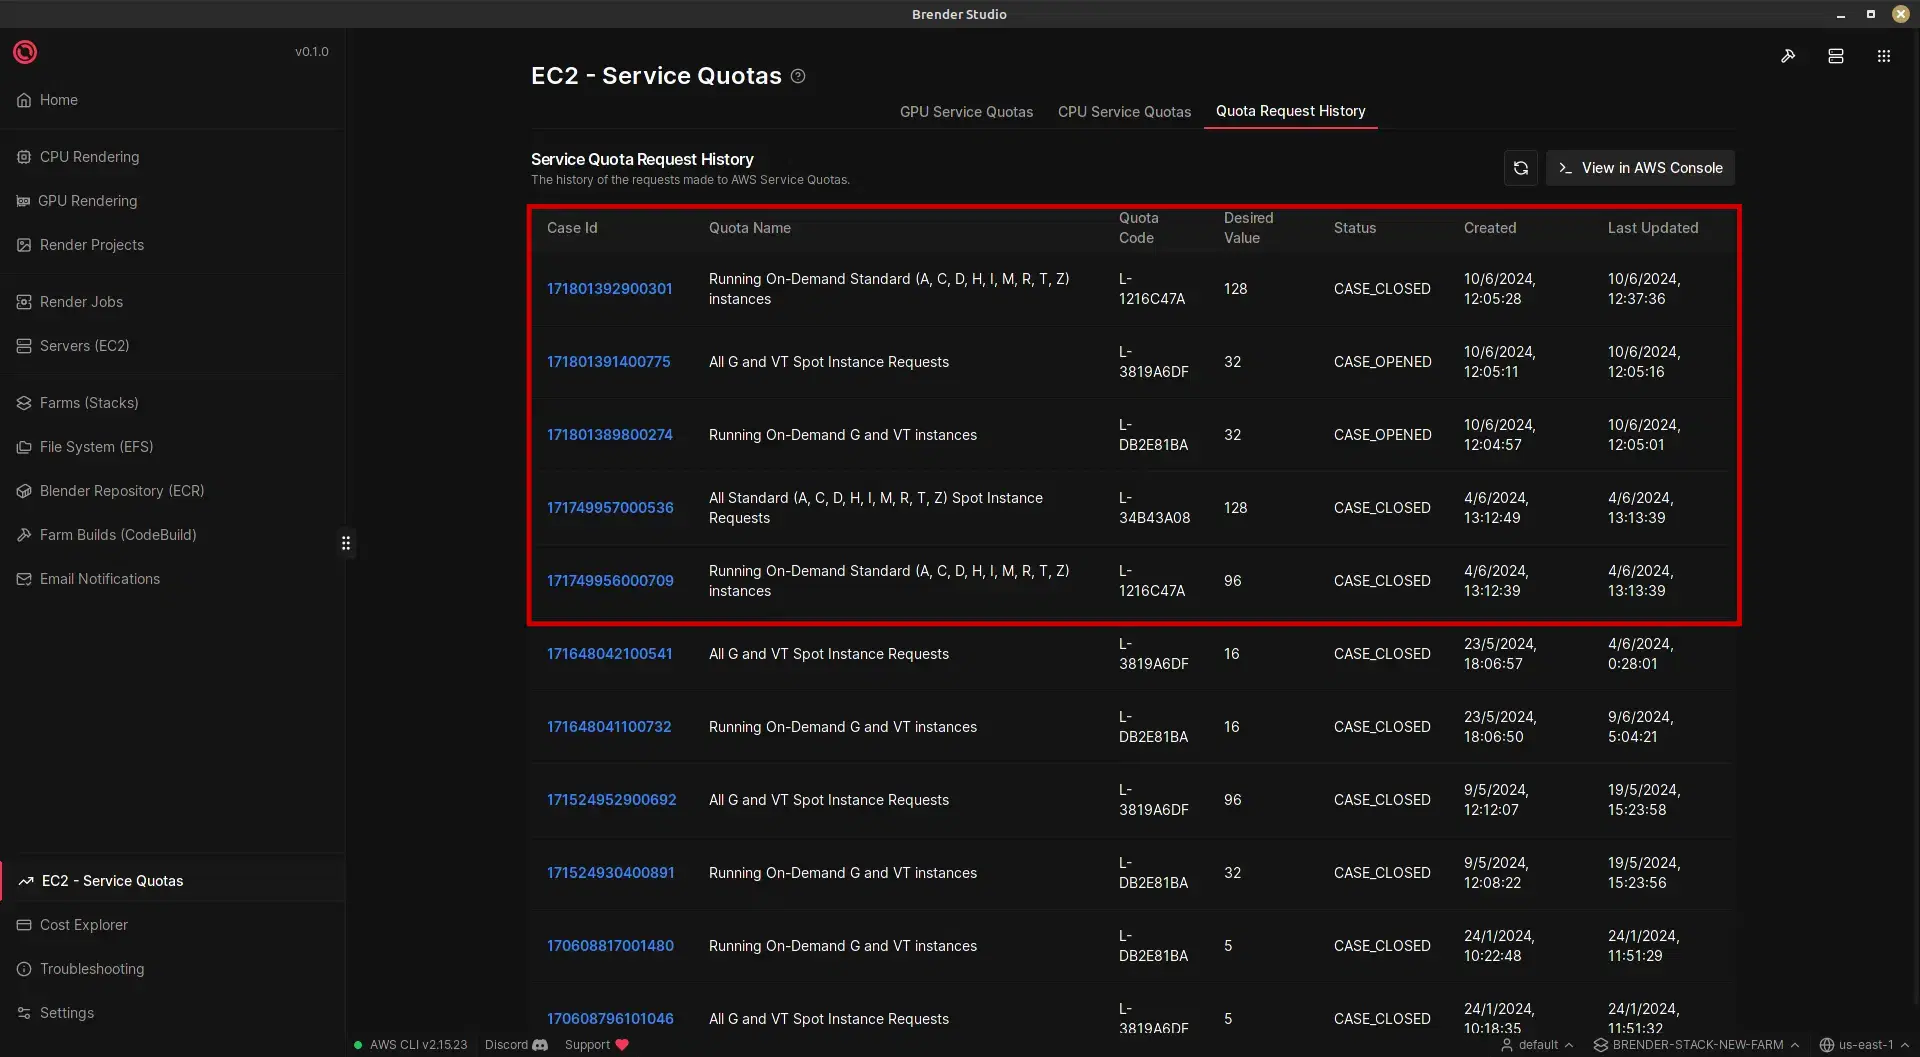The width and height of the screenshot is (1920, 1057).
Task: Open the apps grid icon in top right
Action: coord(1883,56)
